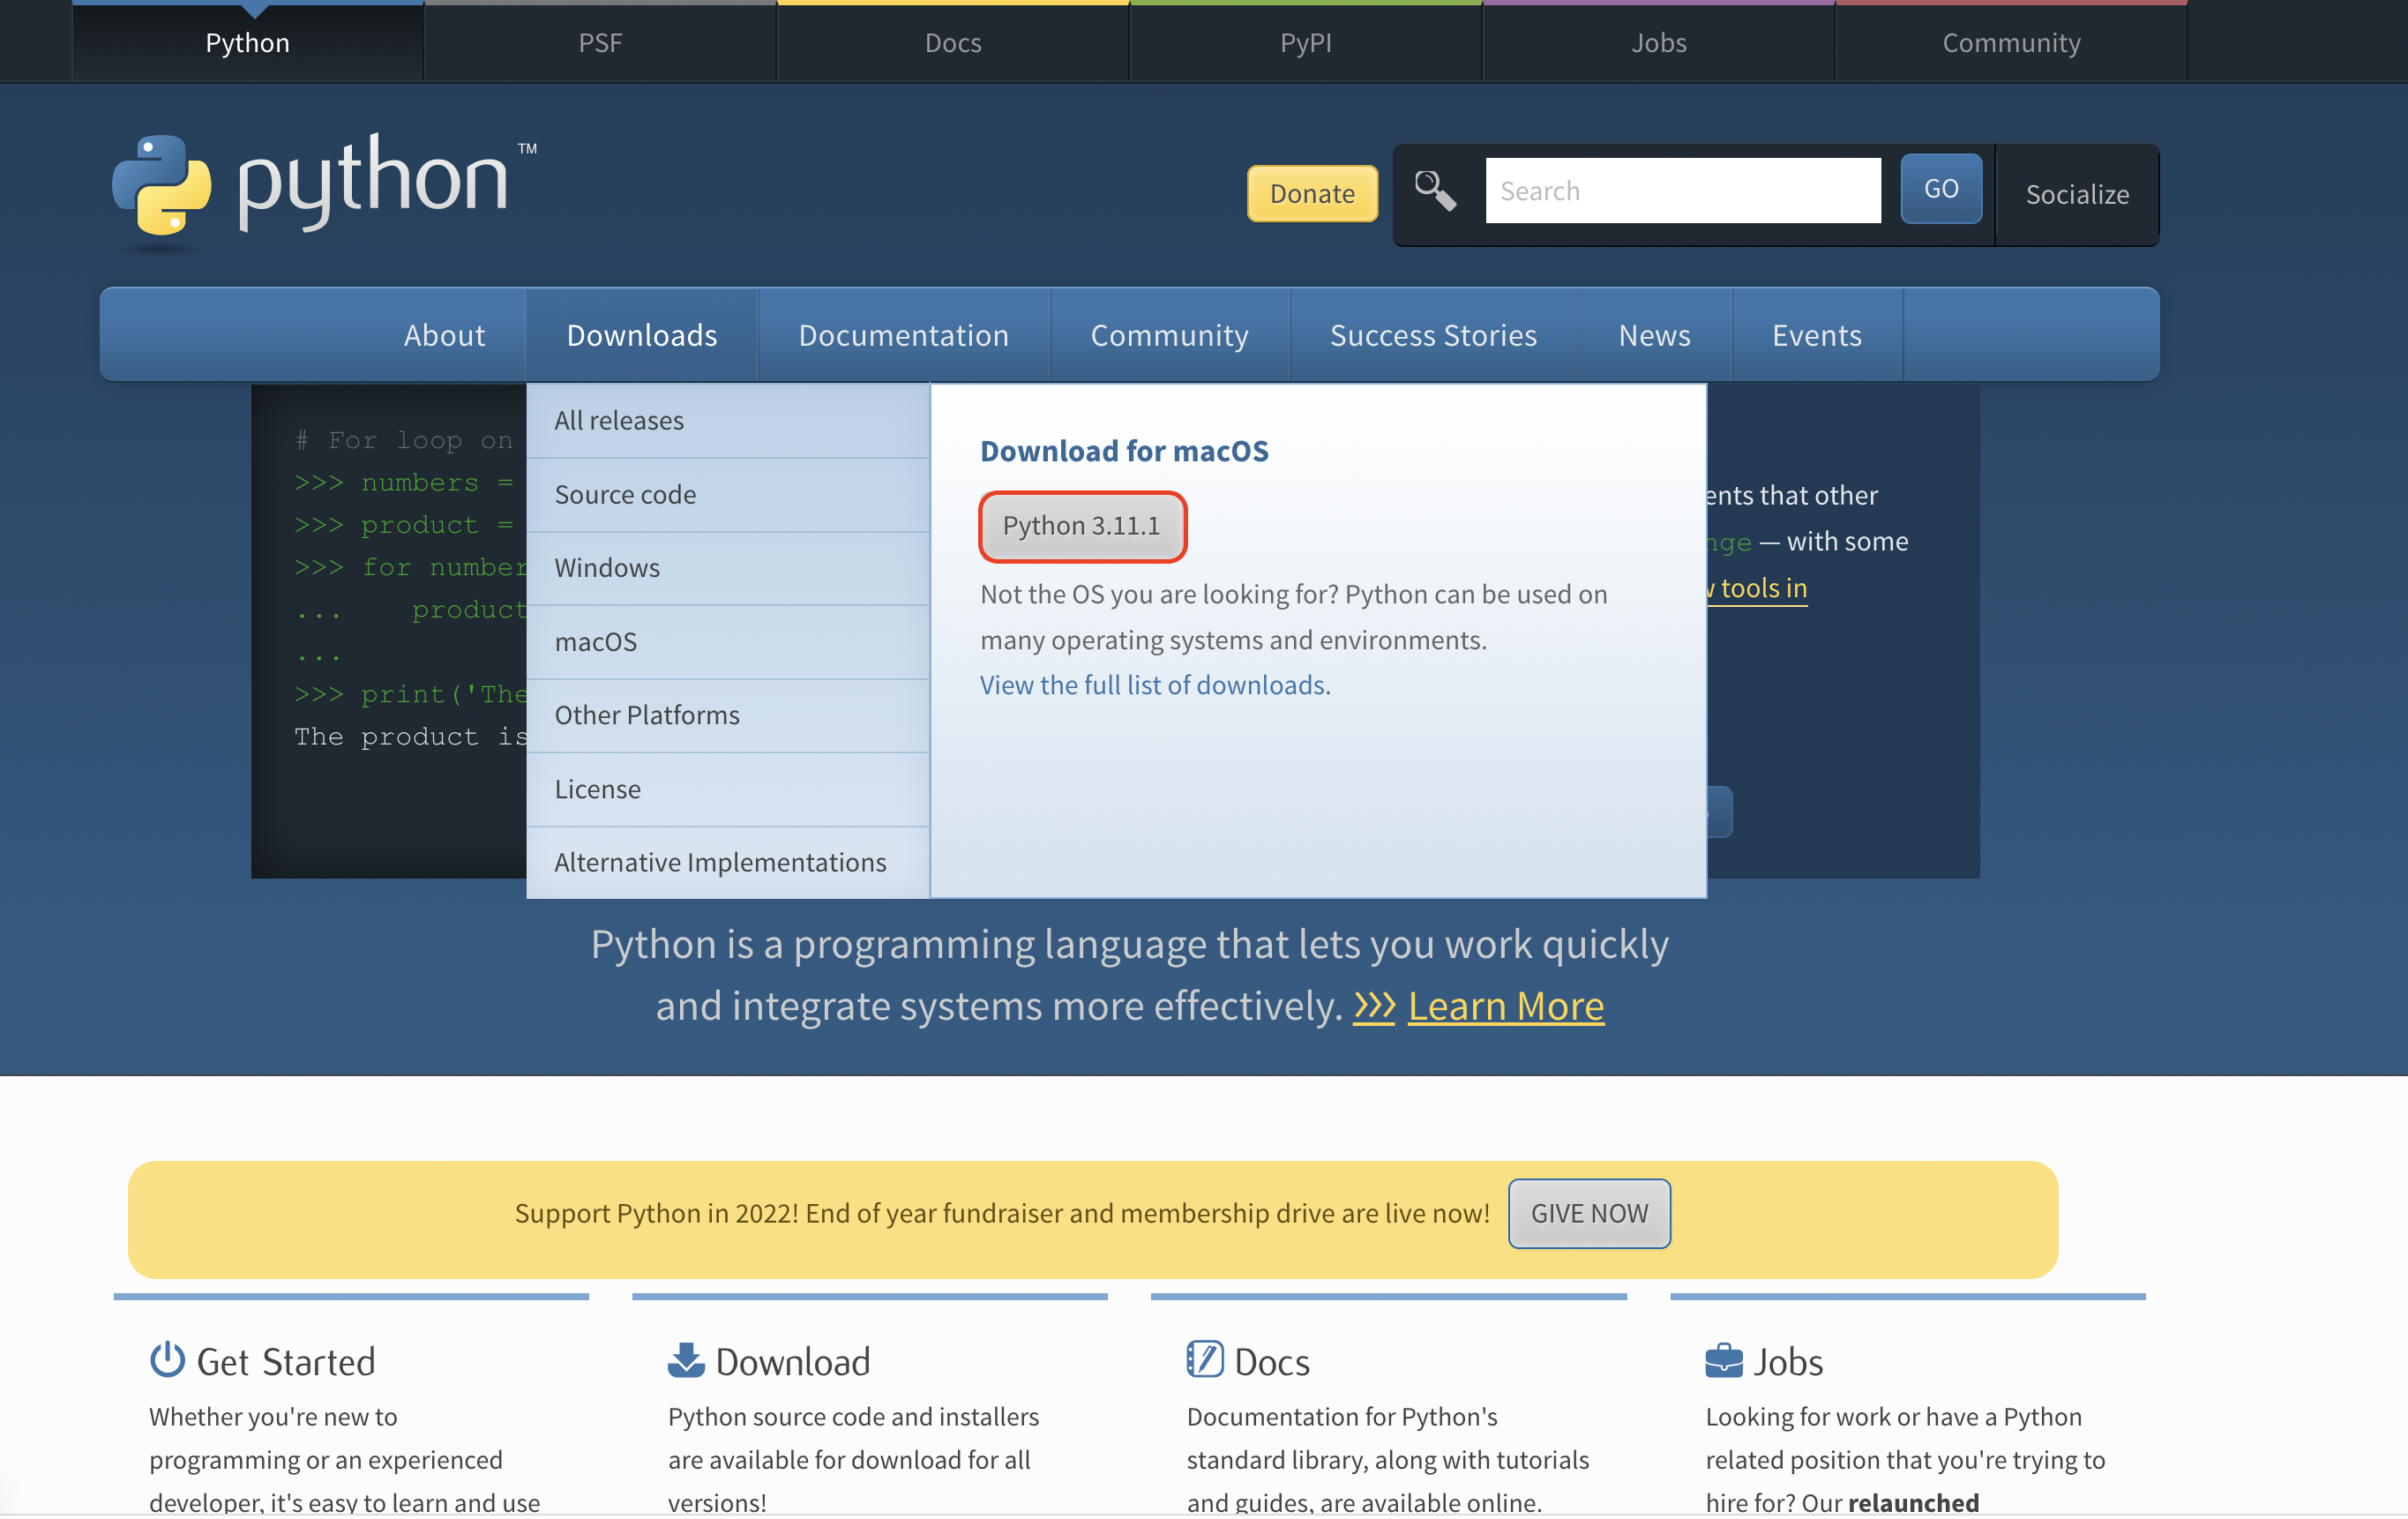2408x1519 pixels.
Task: Click the Docs notepad icon
Action: (1204, 1360)
